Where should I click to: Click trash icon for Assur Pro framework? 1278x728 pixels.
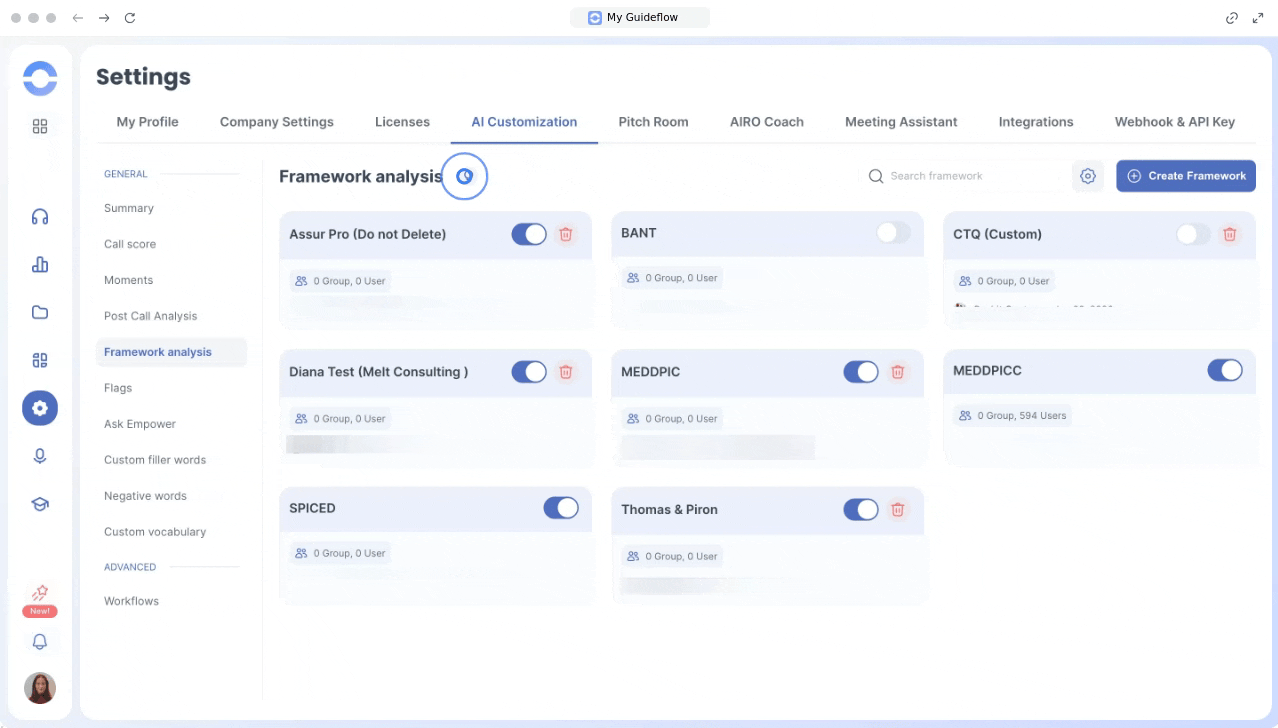tap(566, 234)
